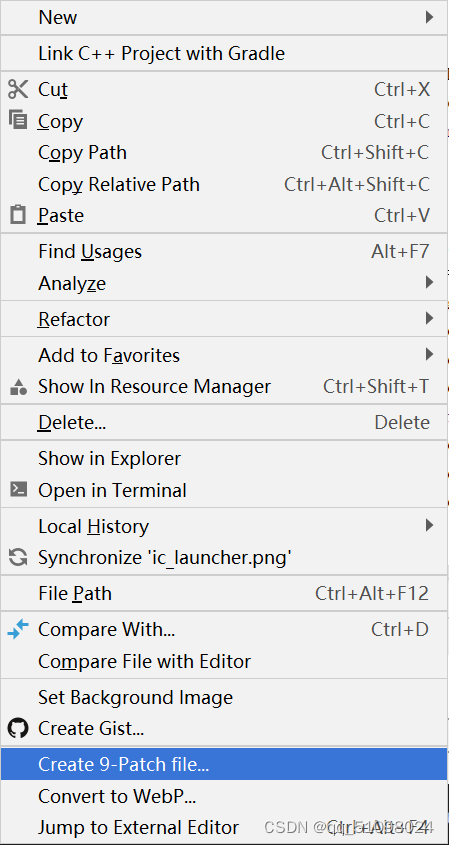The image size is (449, 845).
Task: Click the blue Compare With arrows icon
Action: [18, 629]
